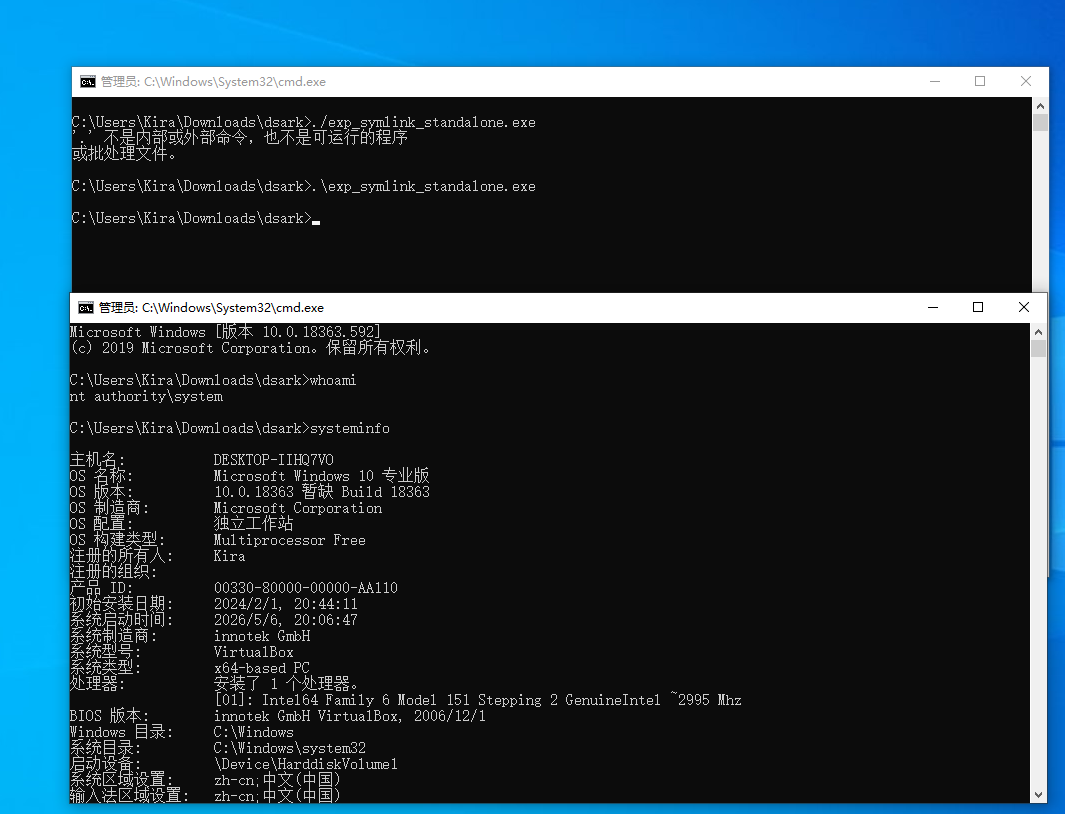Close the rear cmd window
This screenshot has height=814, width=1065.
1026,82
